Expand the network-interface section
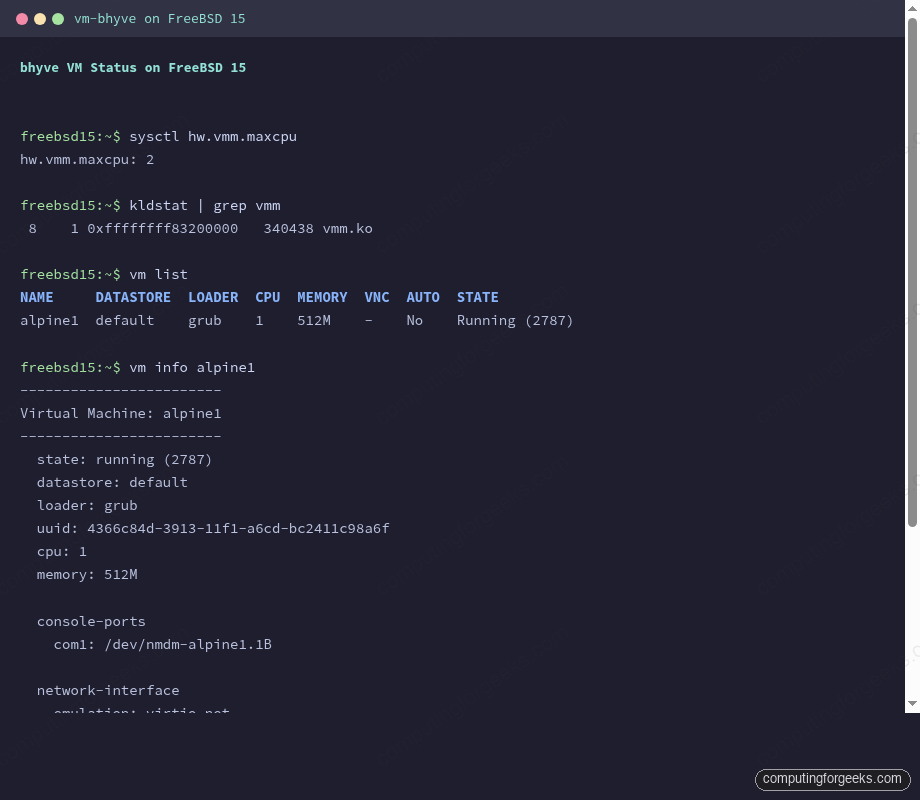This screenshot has height=800, width=920. click(x=108, y=690)
